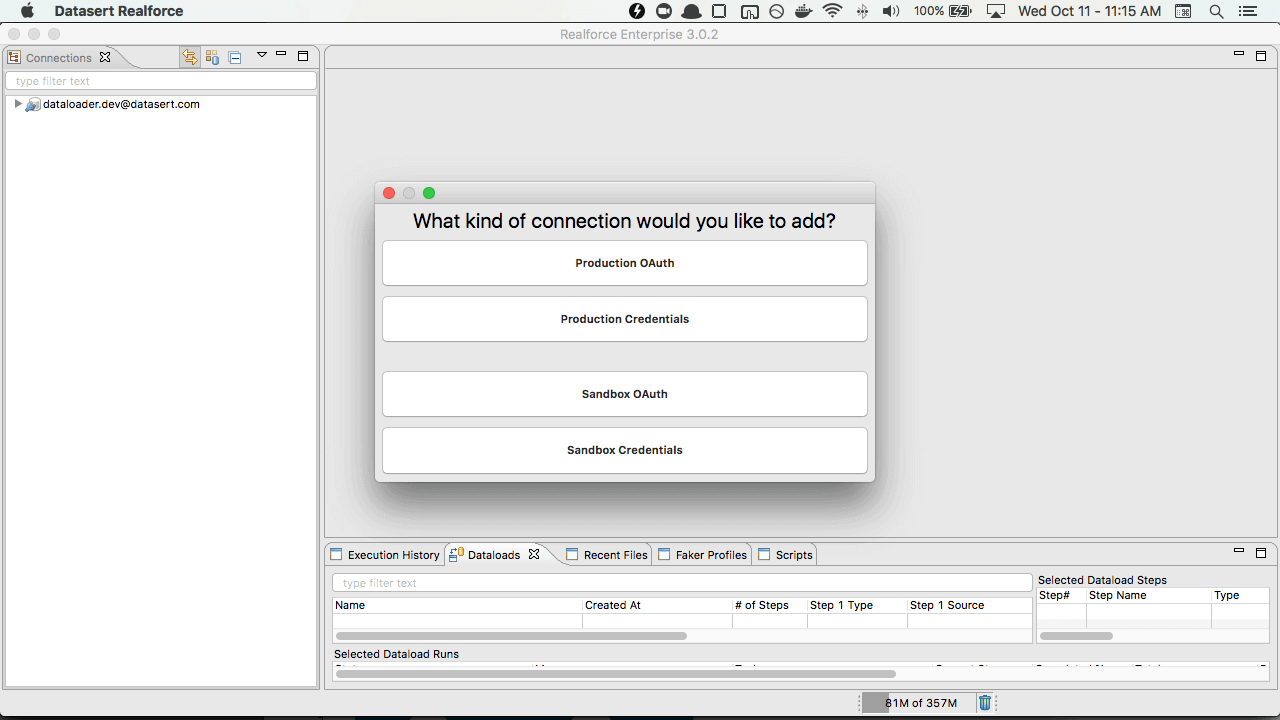Open the Faker Profiles tab
This screenshot has width=1280, height=720.
tap(702, 555)
